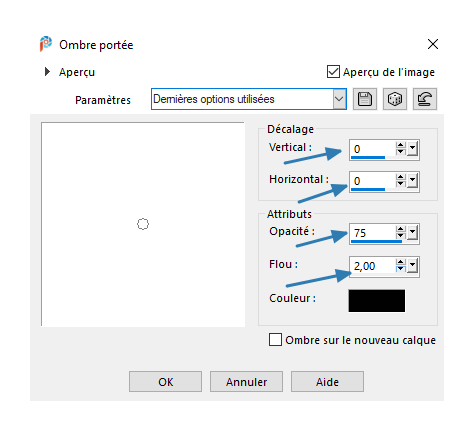Decrease Horizontal offset with down spinner arrow
The image size is (474, 431).
(400, 184)
